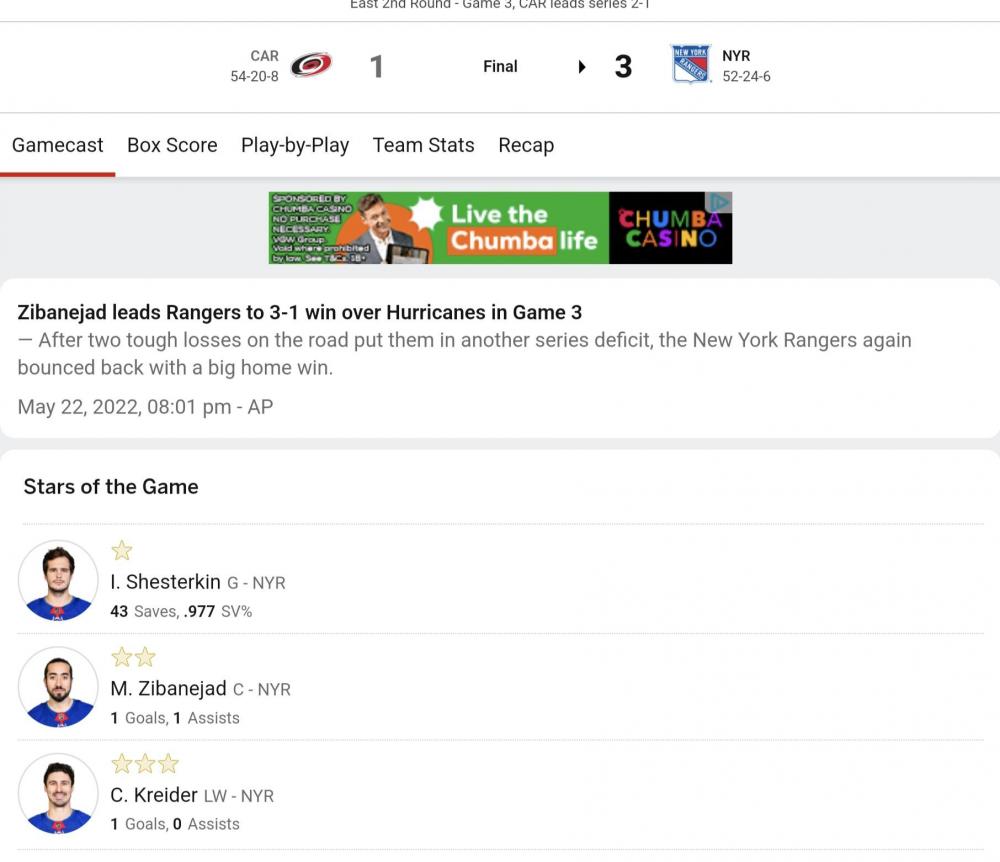Click the CAR team abbreviation

[264, 56]
